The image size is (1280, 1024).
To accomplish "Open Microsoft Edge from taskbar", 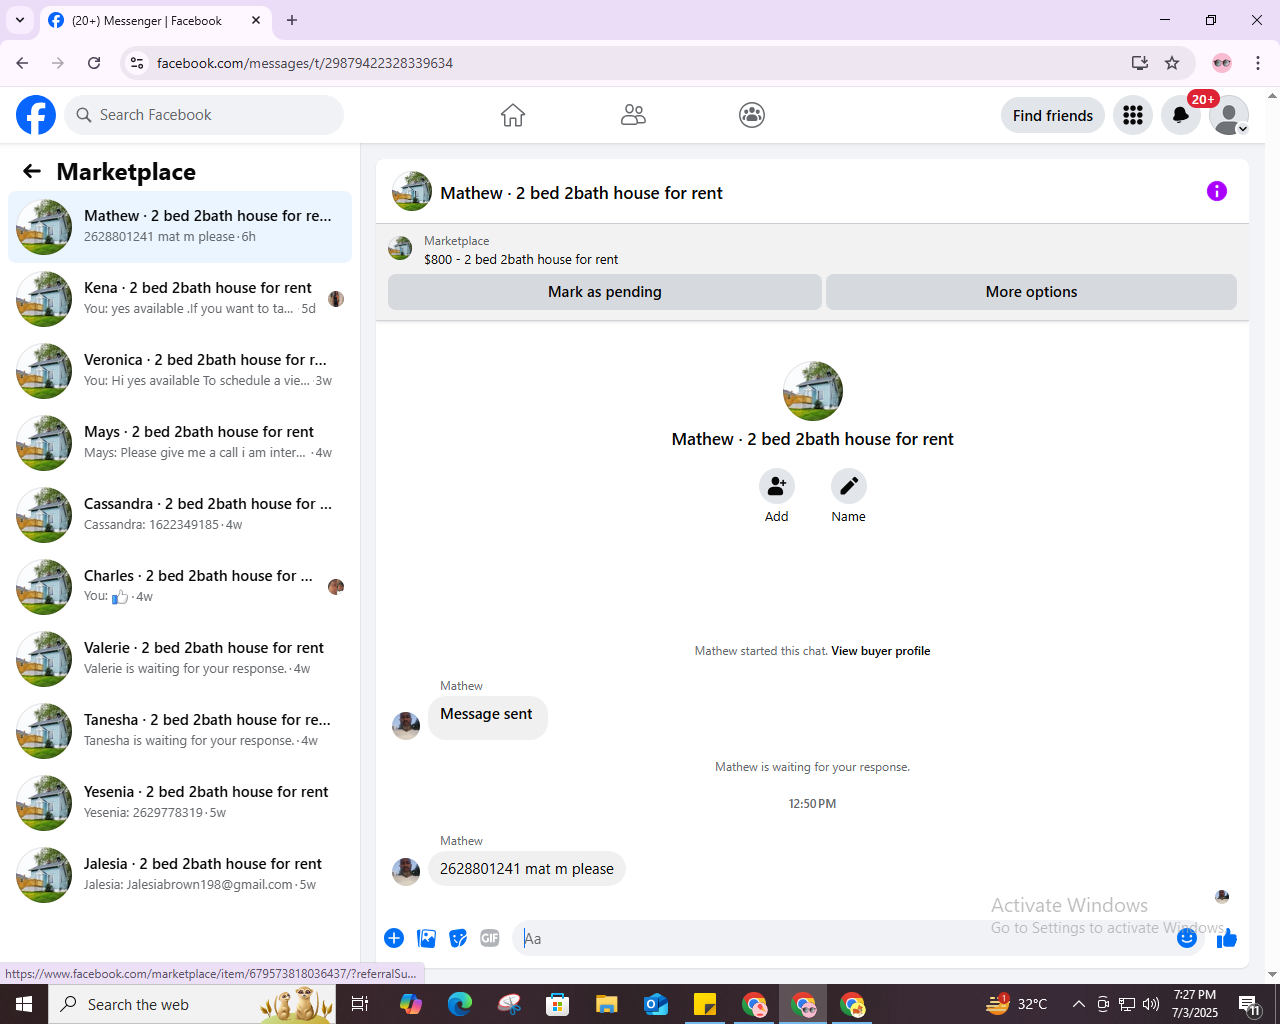I will click(460, 1004).
